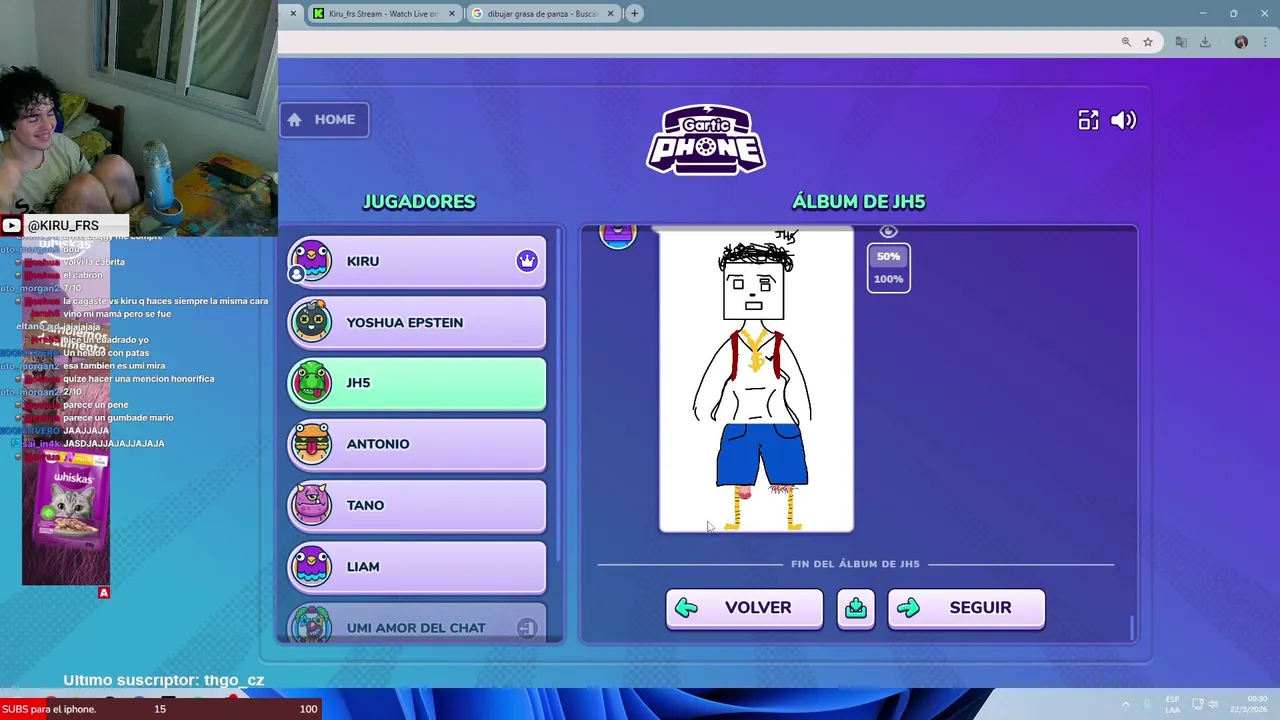Click JH5's green avatar icon

[x=311, y=383]
